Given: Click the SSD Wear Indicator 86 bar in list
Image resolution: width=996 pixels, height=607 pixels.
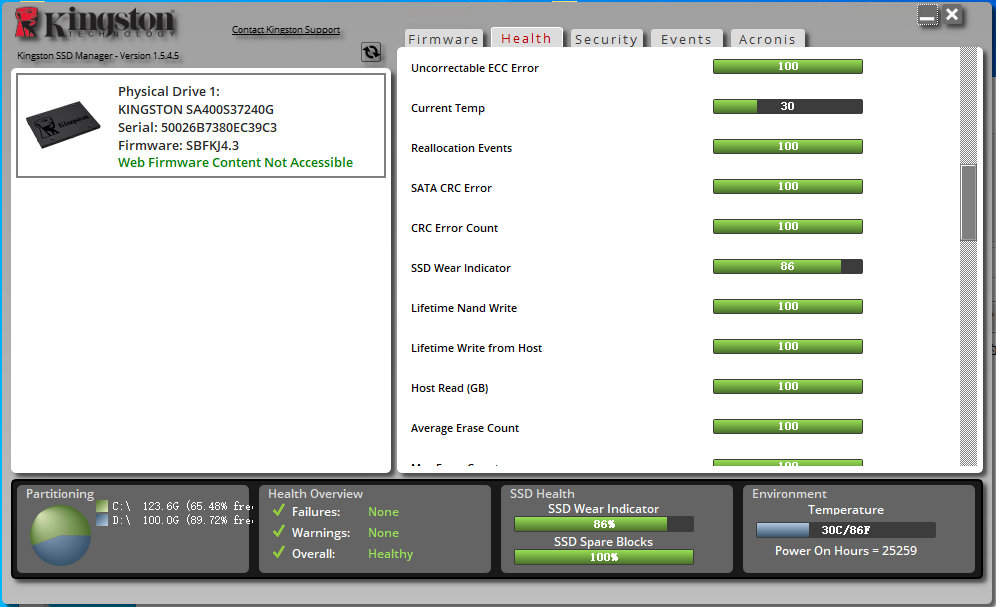Looking at the screenshot, I should click(788, 267).
